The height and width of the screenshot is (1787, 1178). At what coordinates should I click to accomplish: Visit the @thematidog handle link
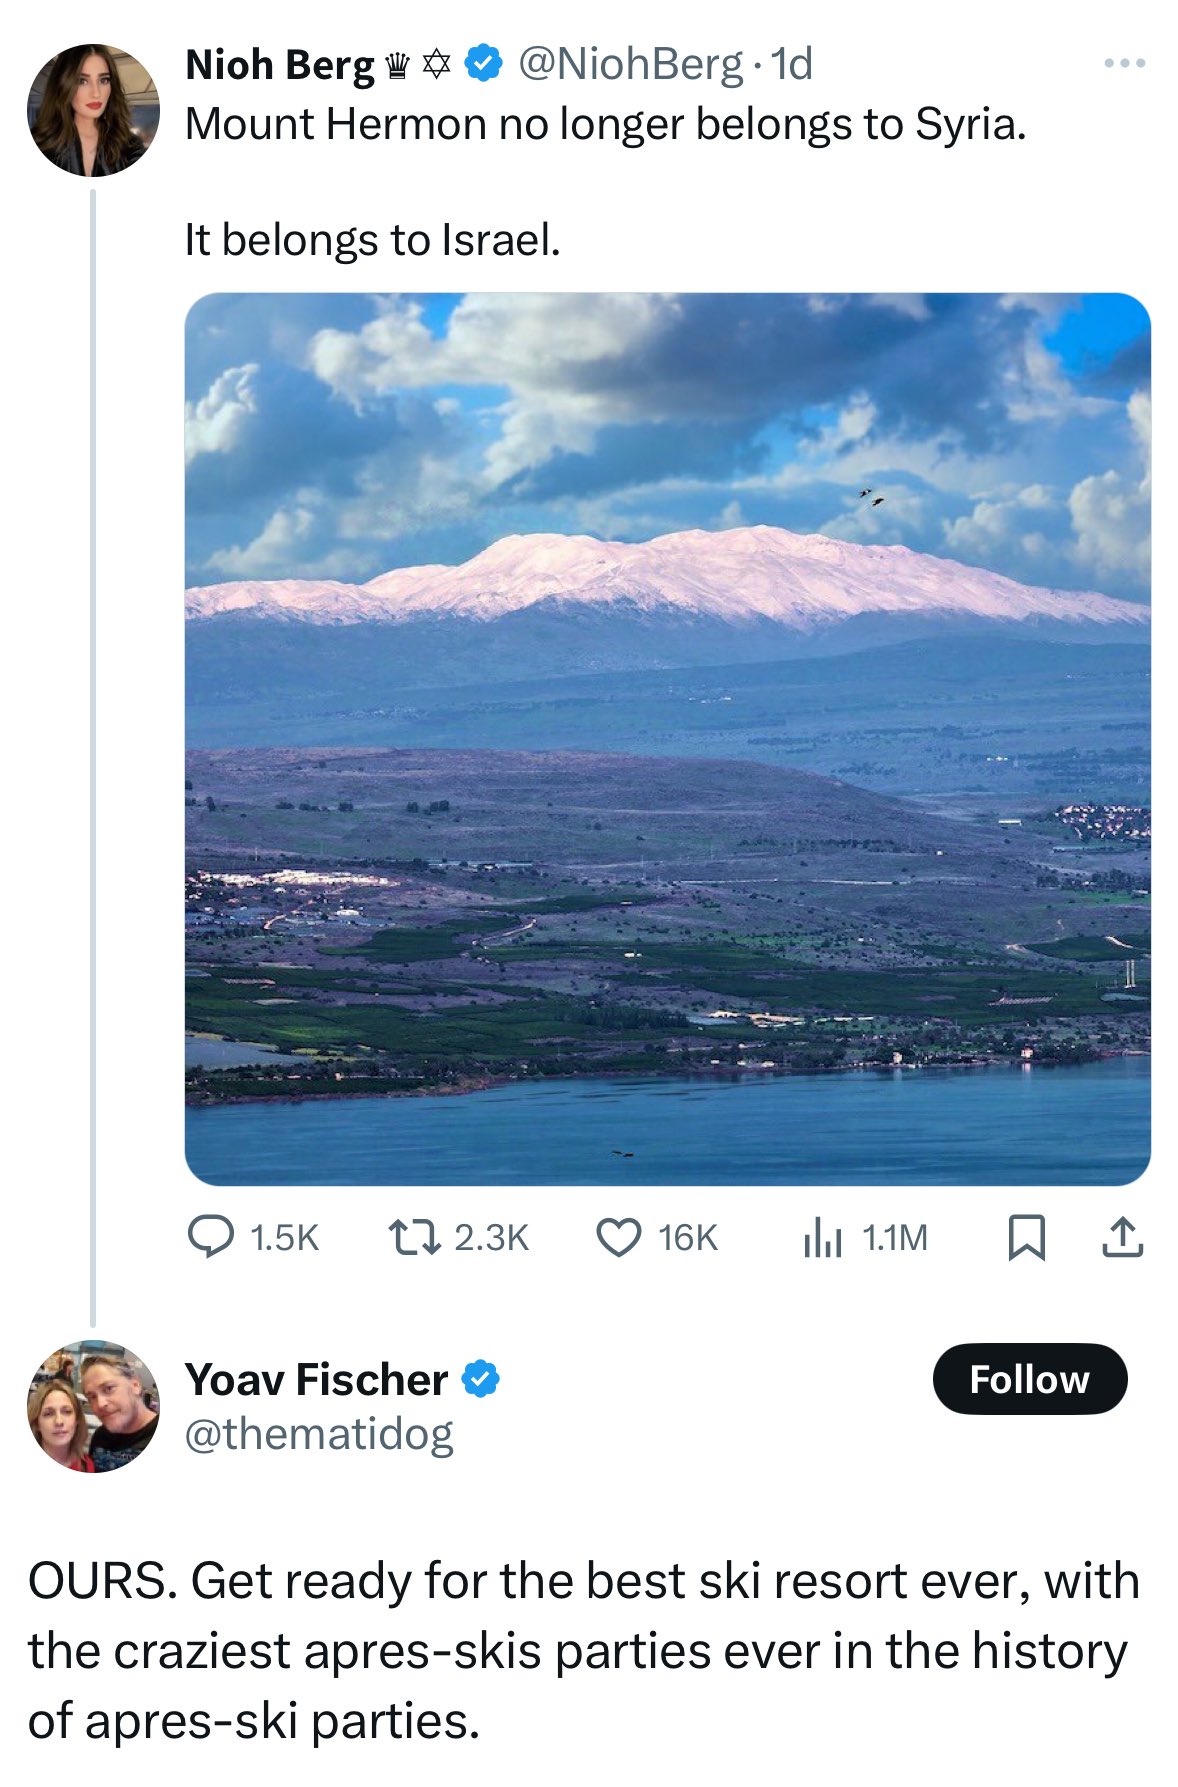tap(319, 1434)
